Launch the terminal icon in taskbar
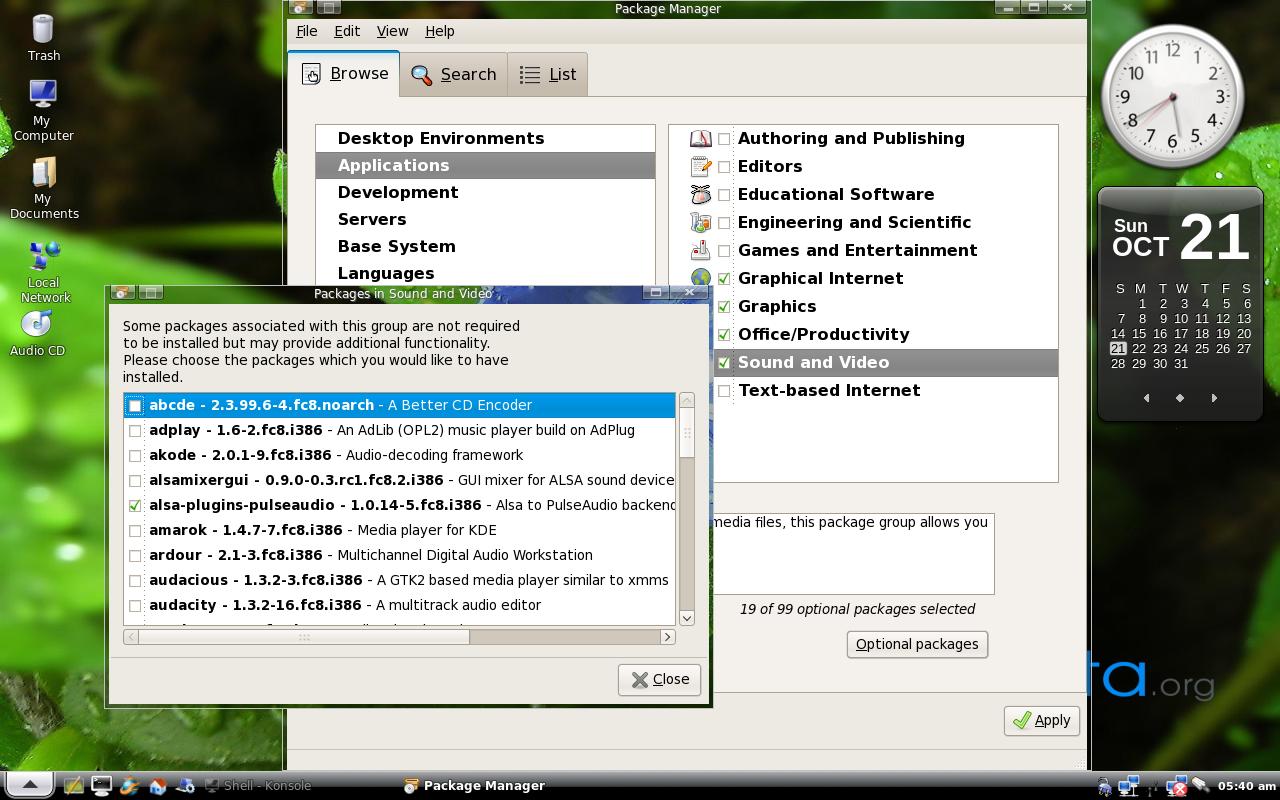 (x=101, y=786)
